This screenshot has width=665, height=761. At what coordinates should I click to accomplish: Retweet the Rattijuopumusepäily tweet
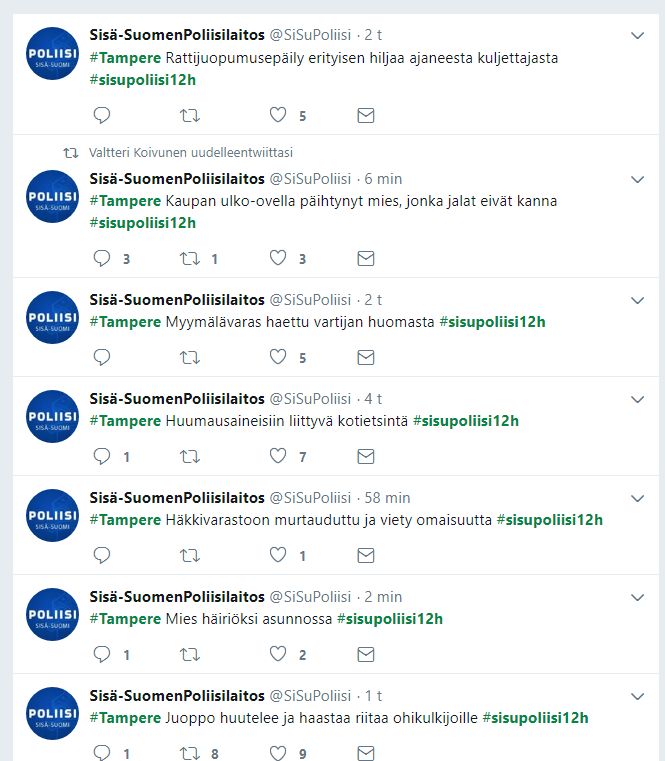[x=190, y=116]
